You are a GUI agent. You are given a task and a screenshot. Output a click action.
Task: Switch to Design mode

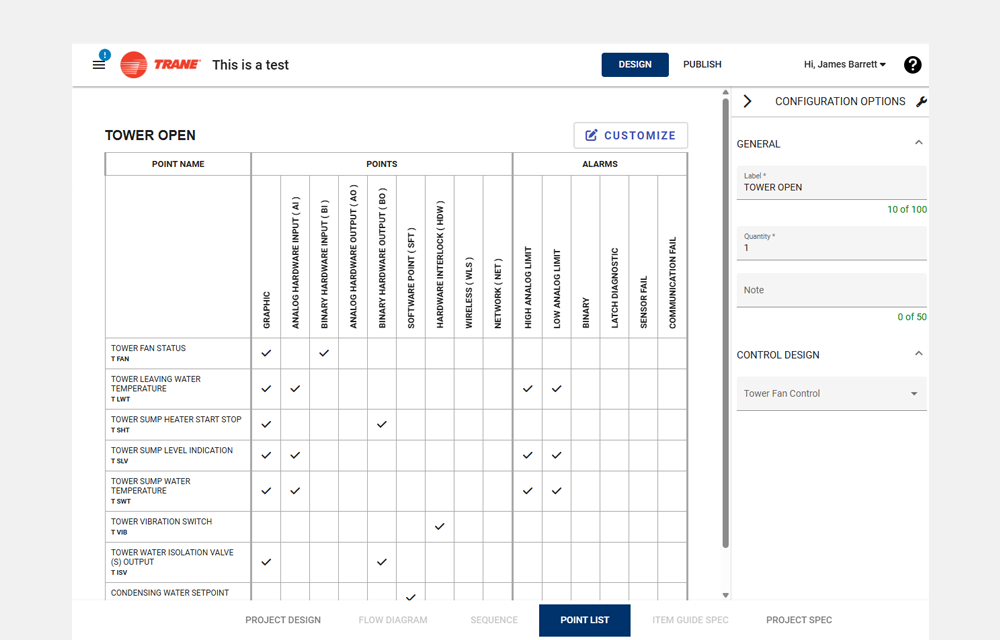[x=635, y=64]
